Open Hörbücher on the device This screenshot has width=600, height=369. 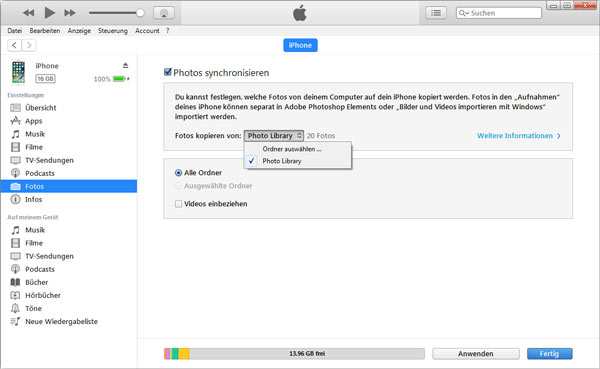tap(69, 295)
